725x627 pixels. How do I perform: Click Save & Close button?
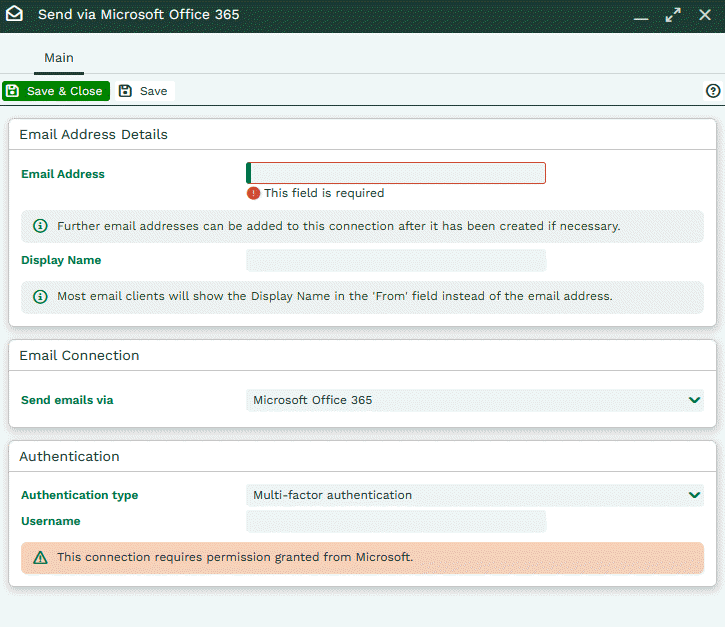click(56, 91)
